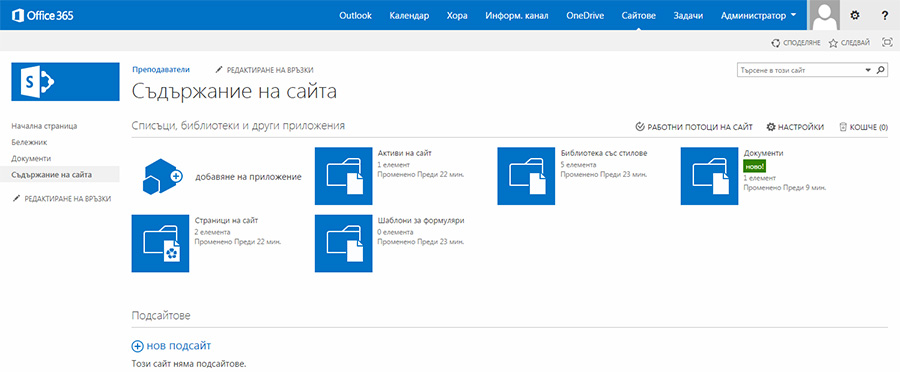Open Задачи in the top navigation
This screenshot has width=900, height=372.
coord(688,16)
